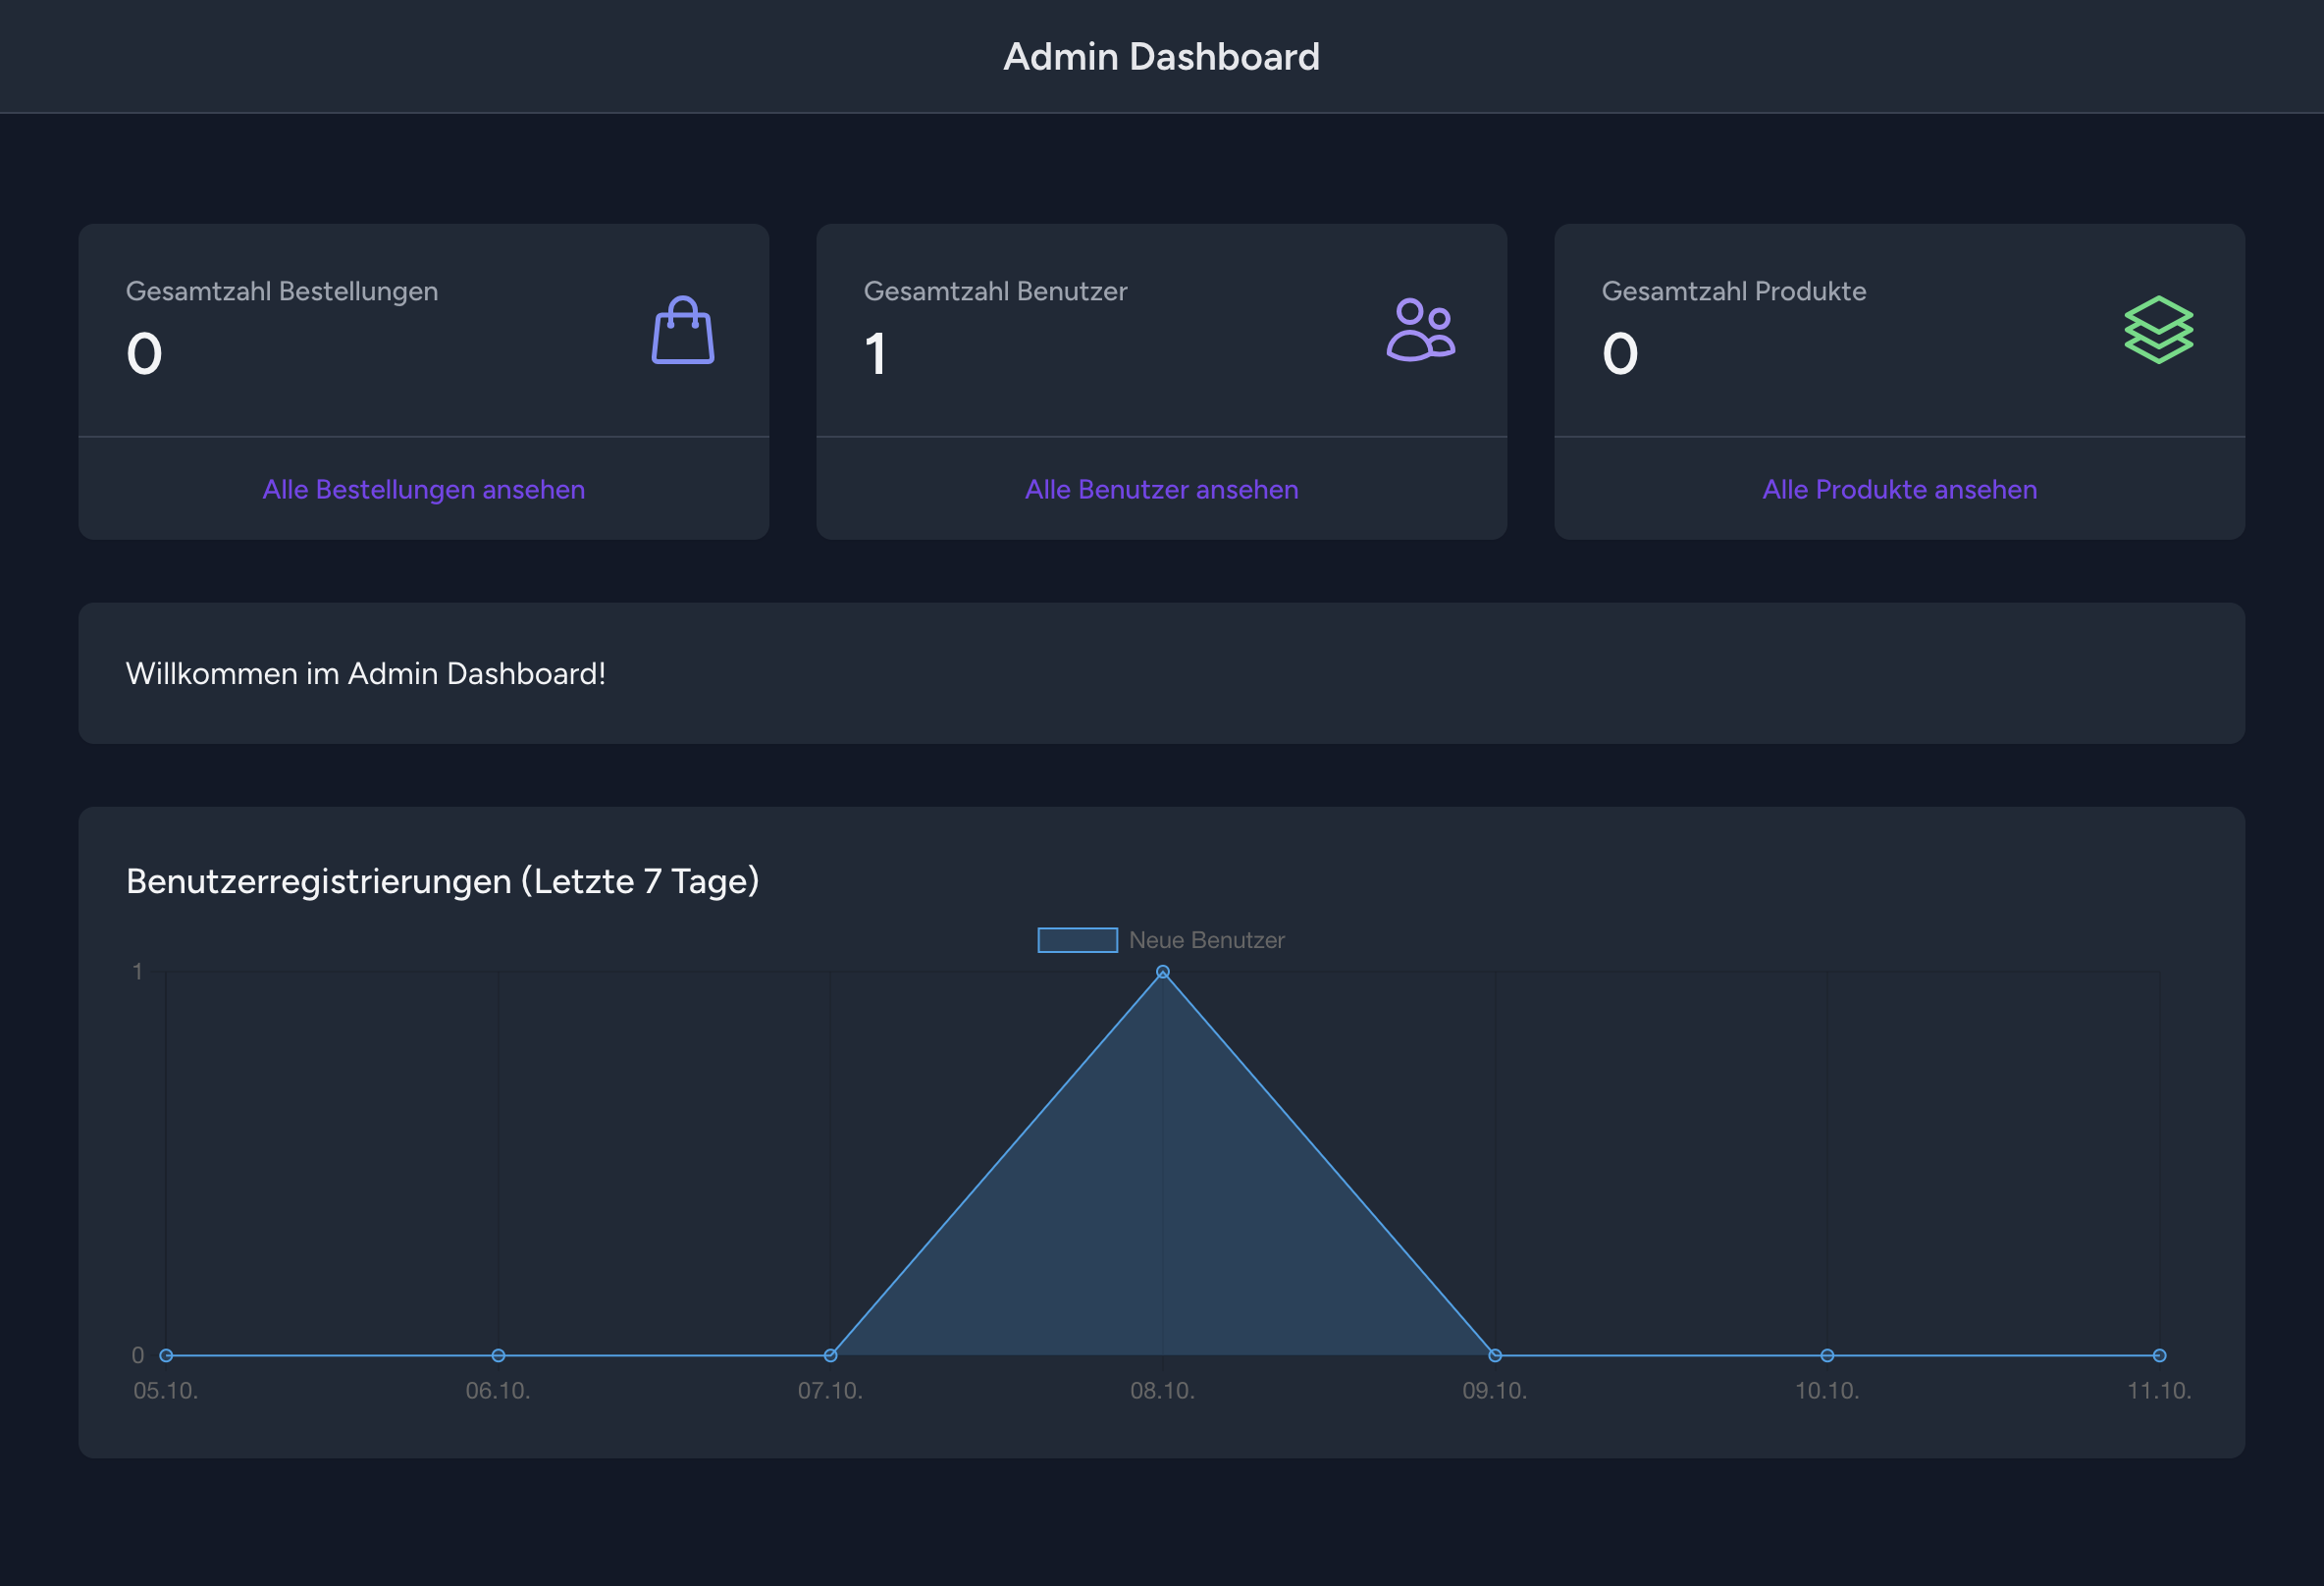
Task: Click the data point on 09.10.
Action: point(1495,1355)
